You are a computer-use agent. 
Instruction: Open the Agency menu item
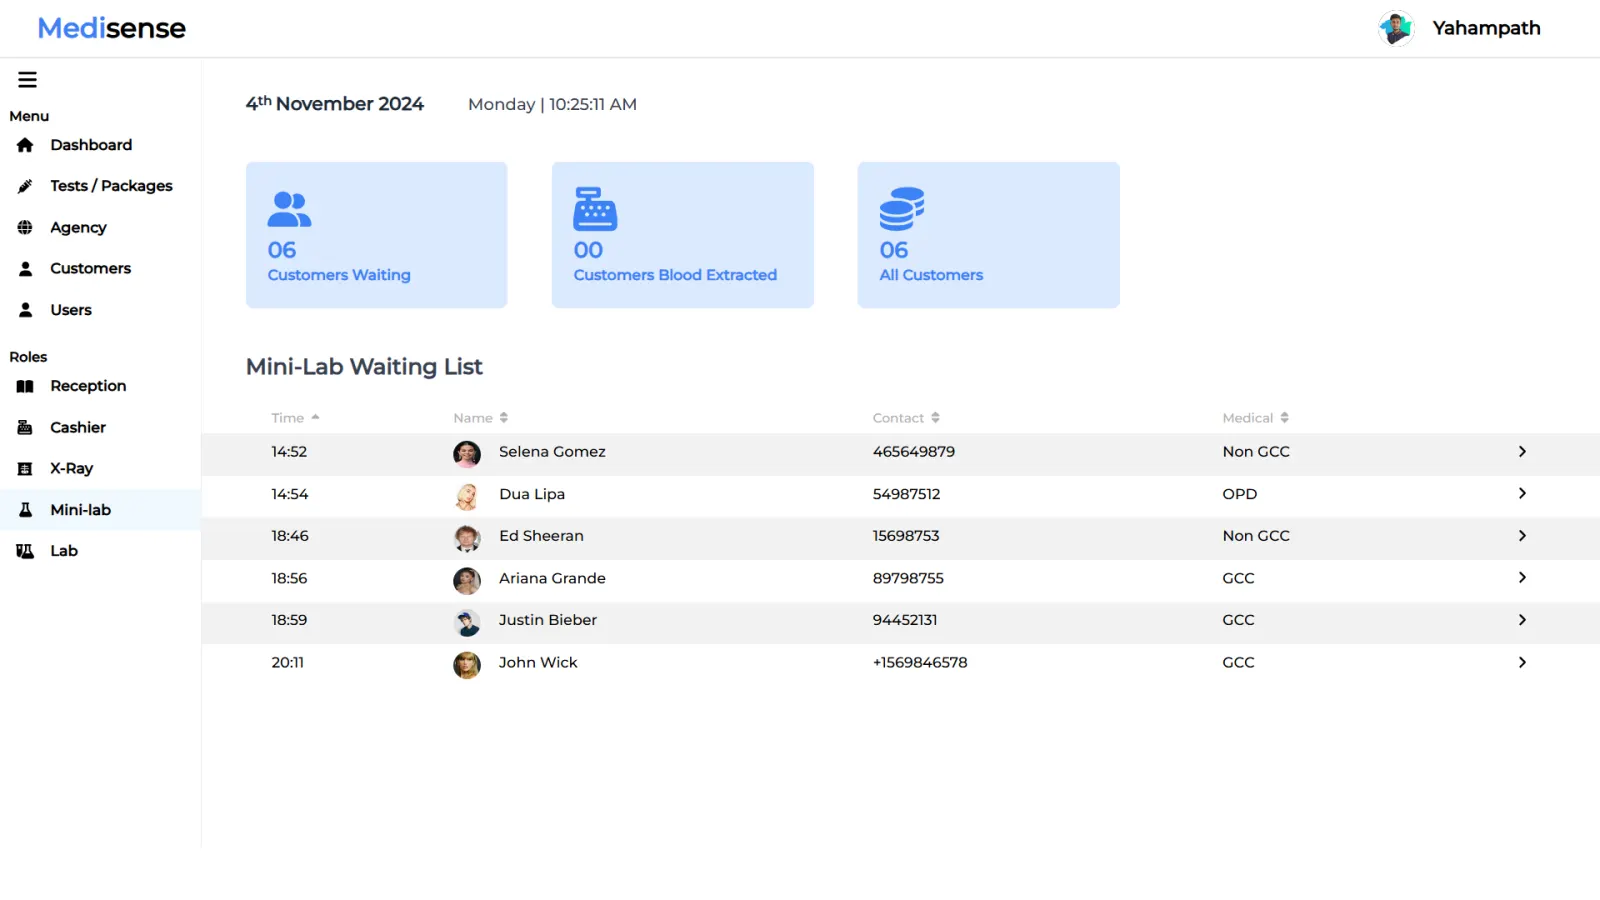[100, 228]
